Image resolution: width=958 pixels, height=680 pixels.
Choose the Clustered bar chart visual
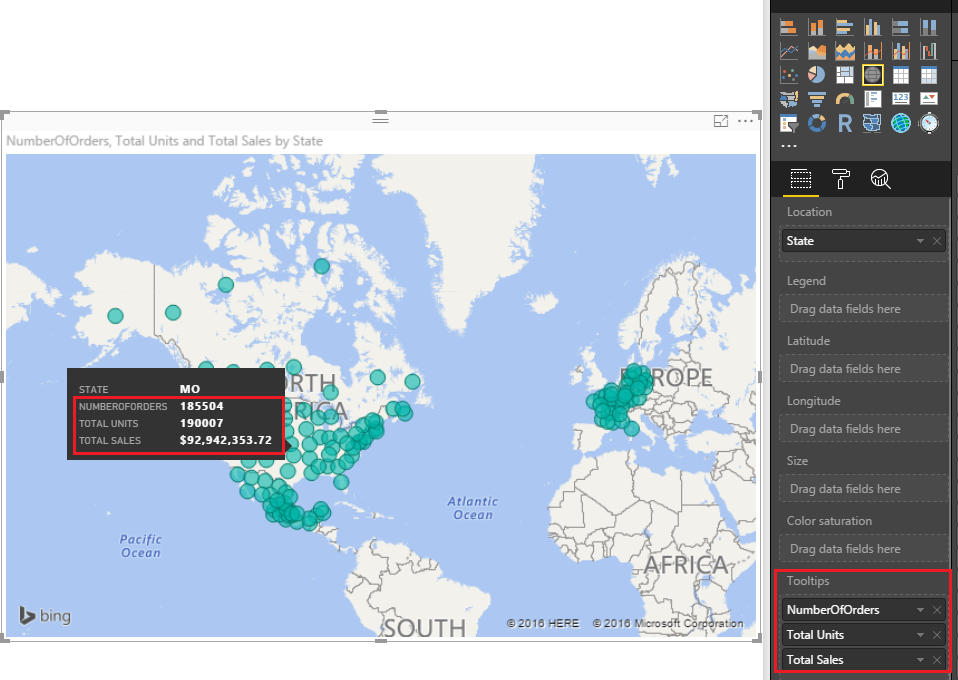coord(844,27)
